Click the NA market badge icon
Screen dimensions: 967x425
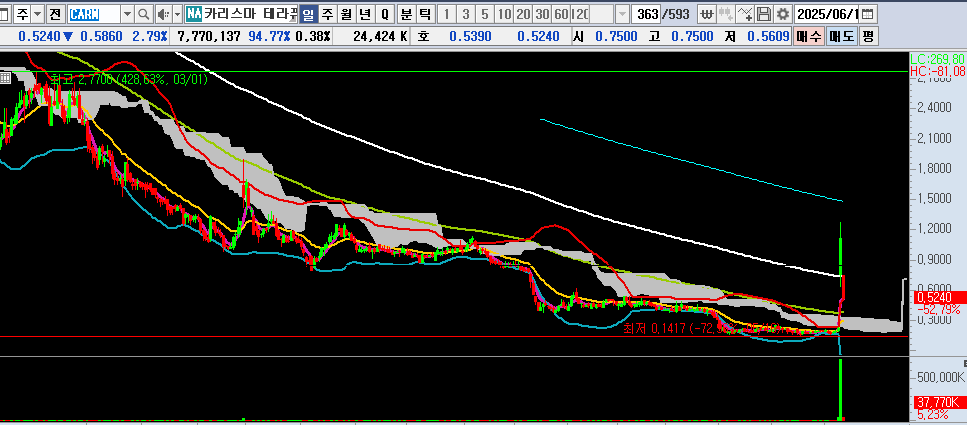[x=194, y=14]
